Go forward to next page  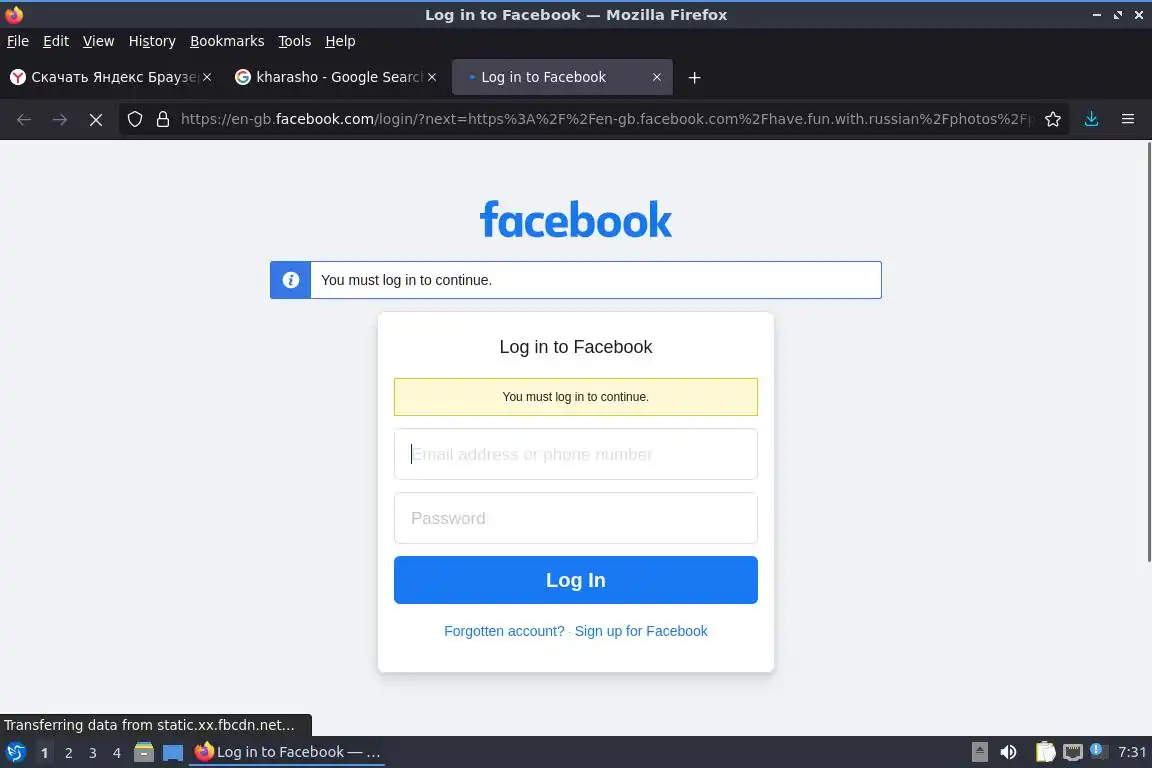(60, 119)
